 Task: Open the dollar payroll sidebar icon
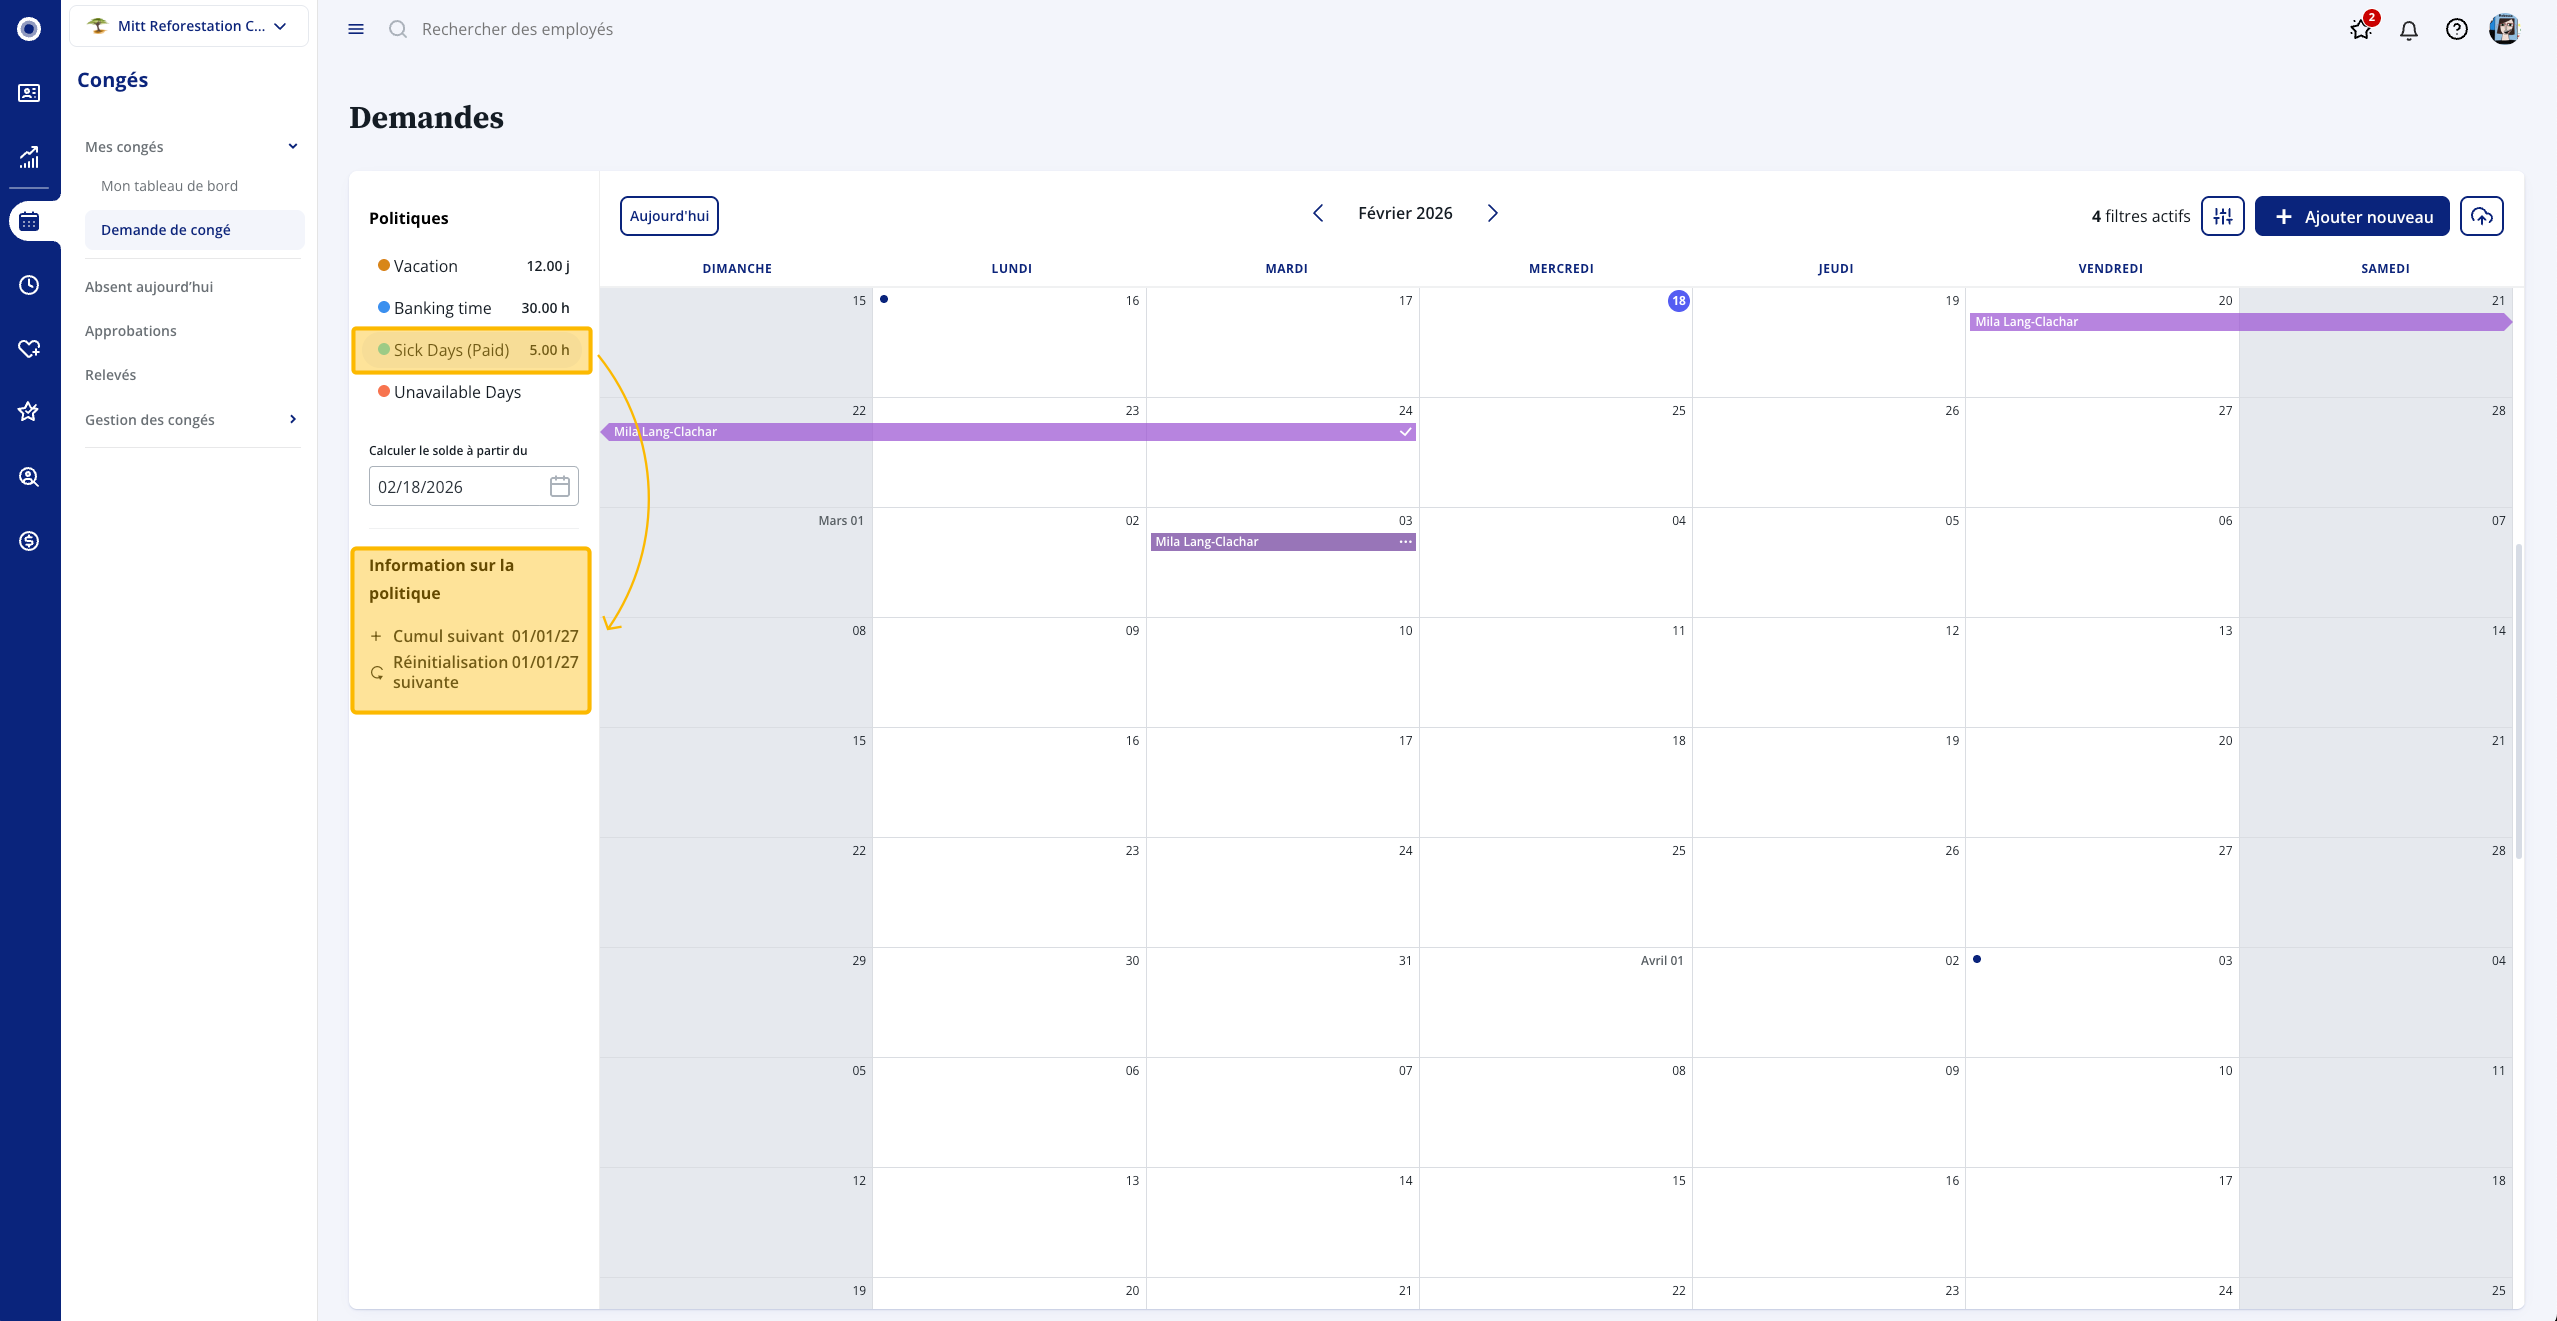tap(29, 541)
